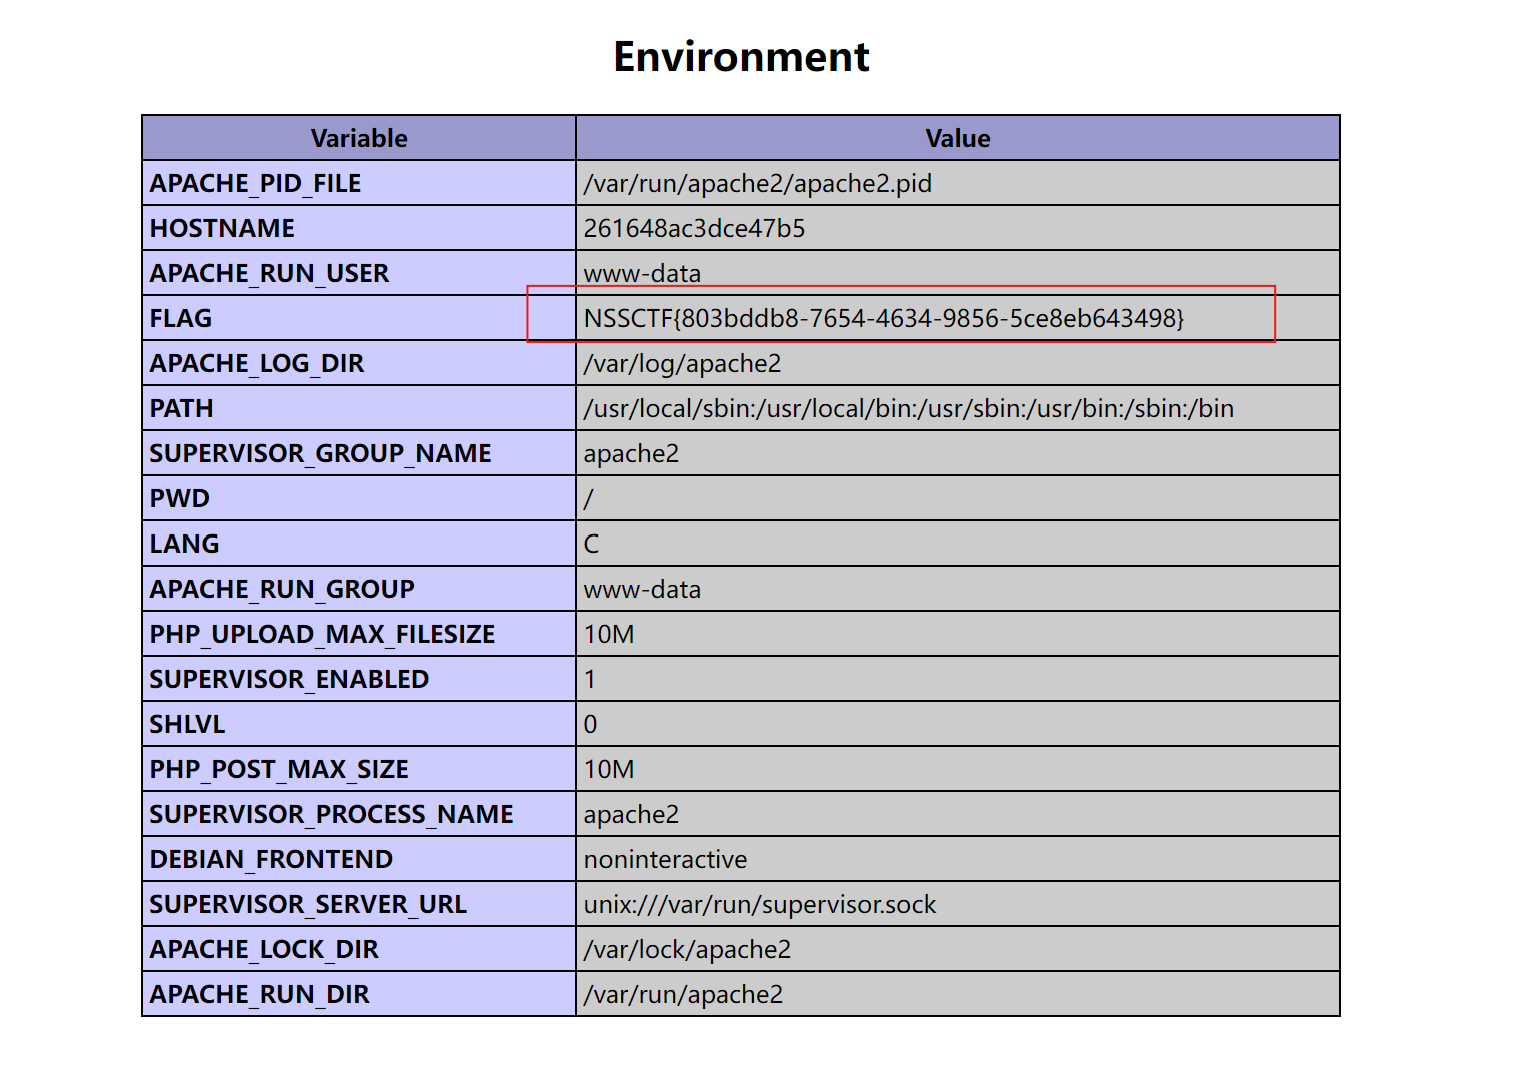
Task: Select the LANG variable cell
Action: (x=359, y=544)
